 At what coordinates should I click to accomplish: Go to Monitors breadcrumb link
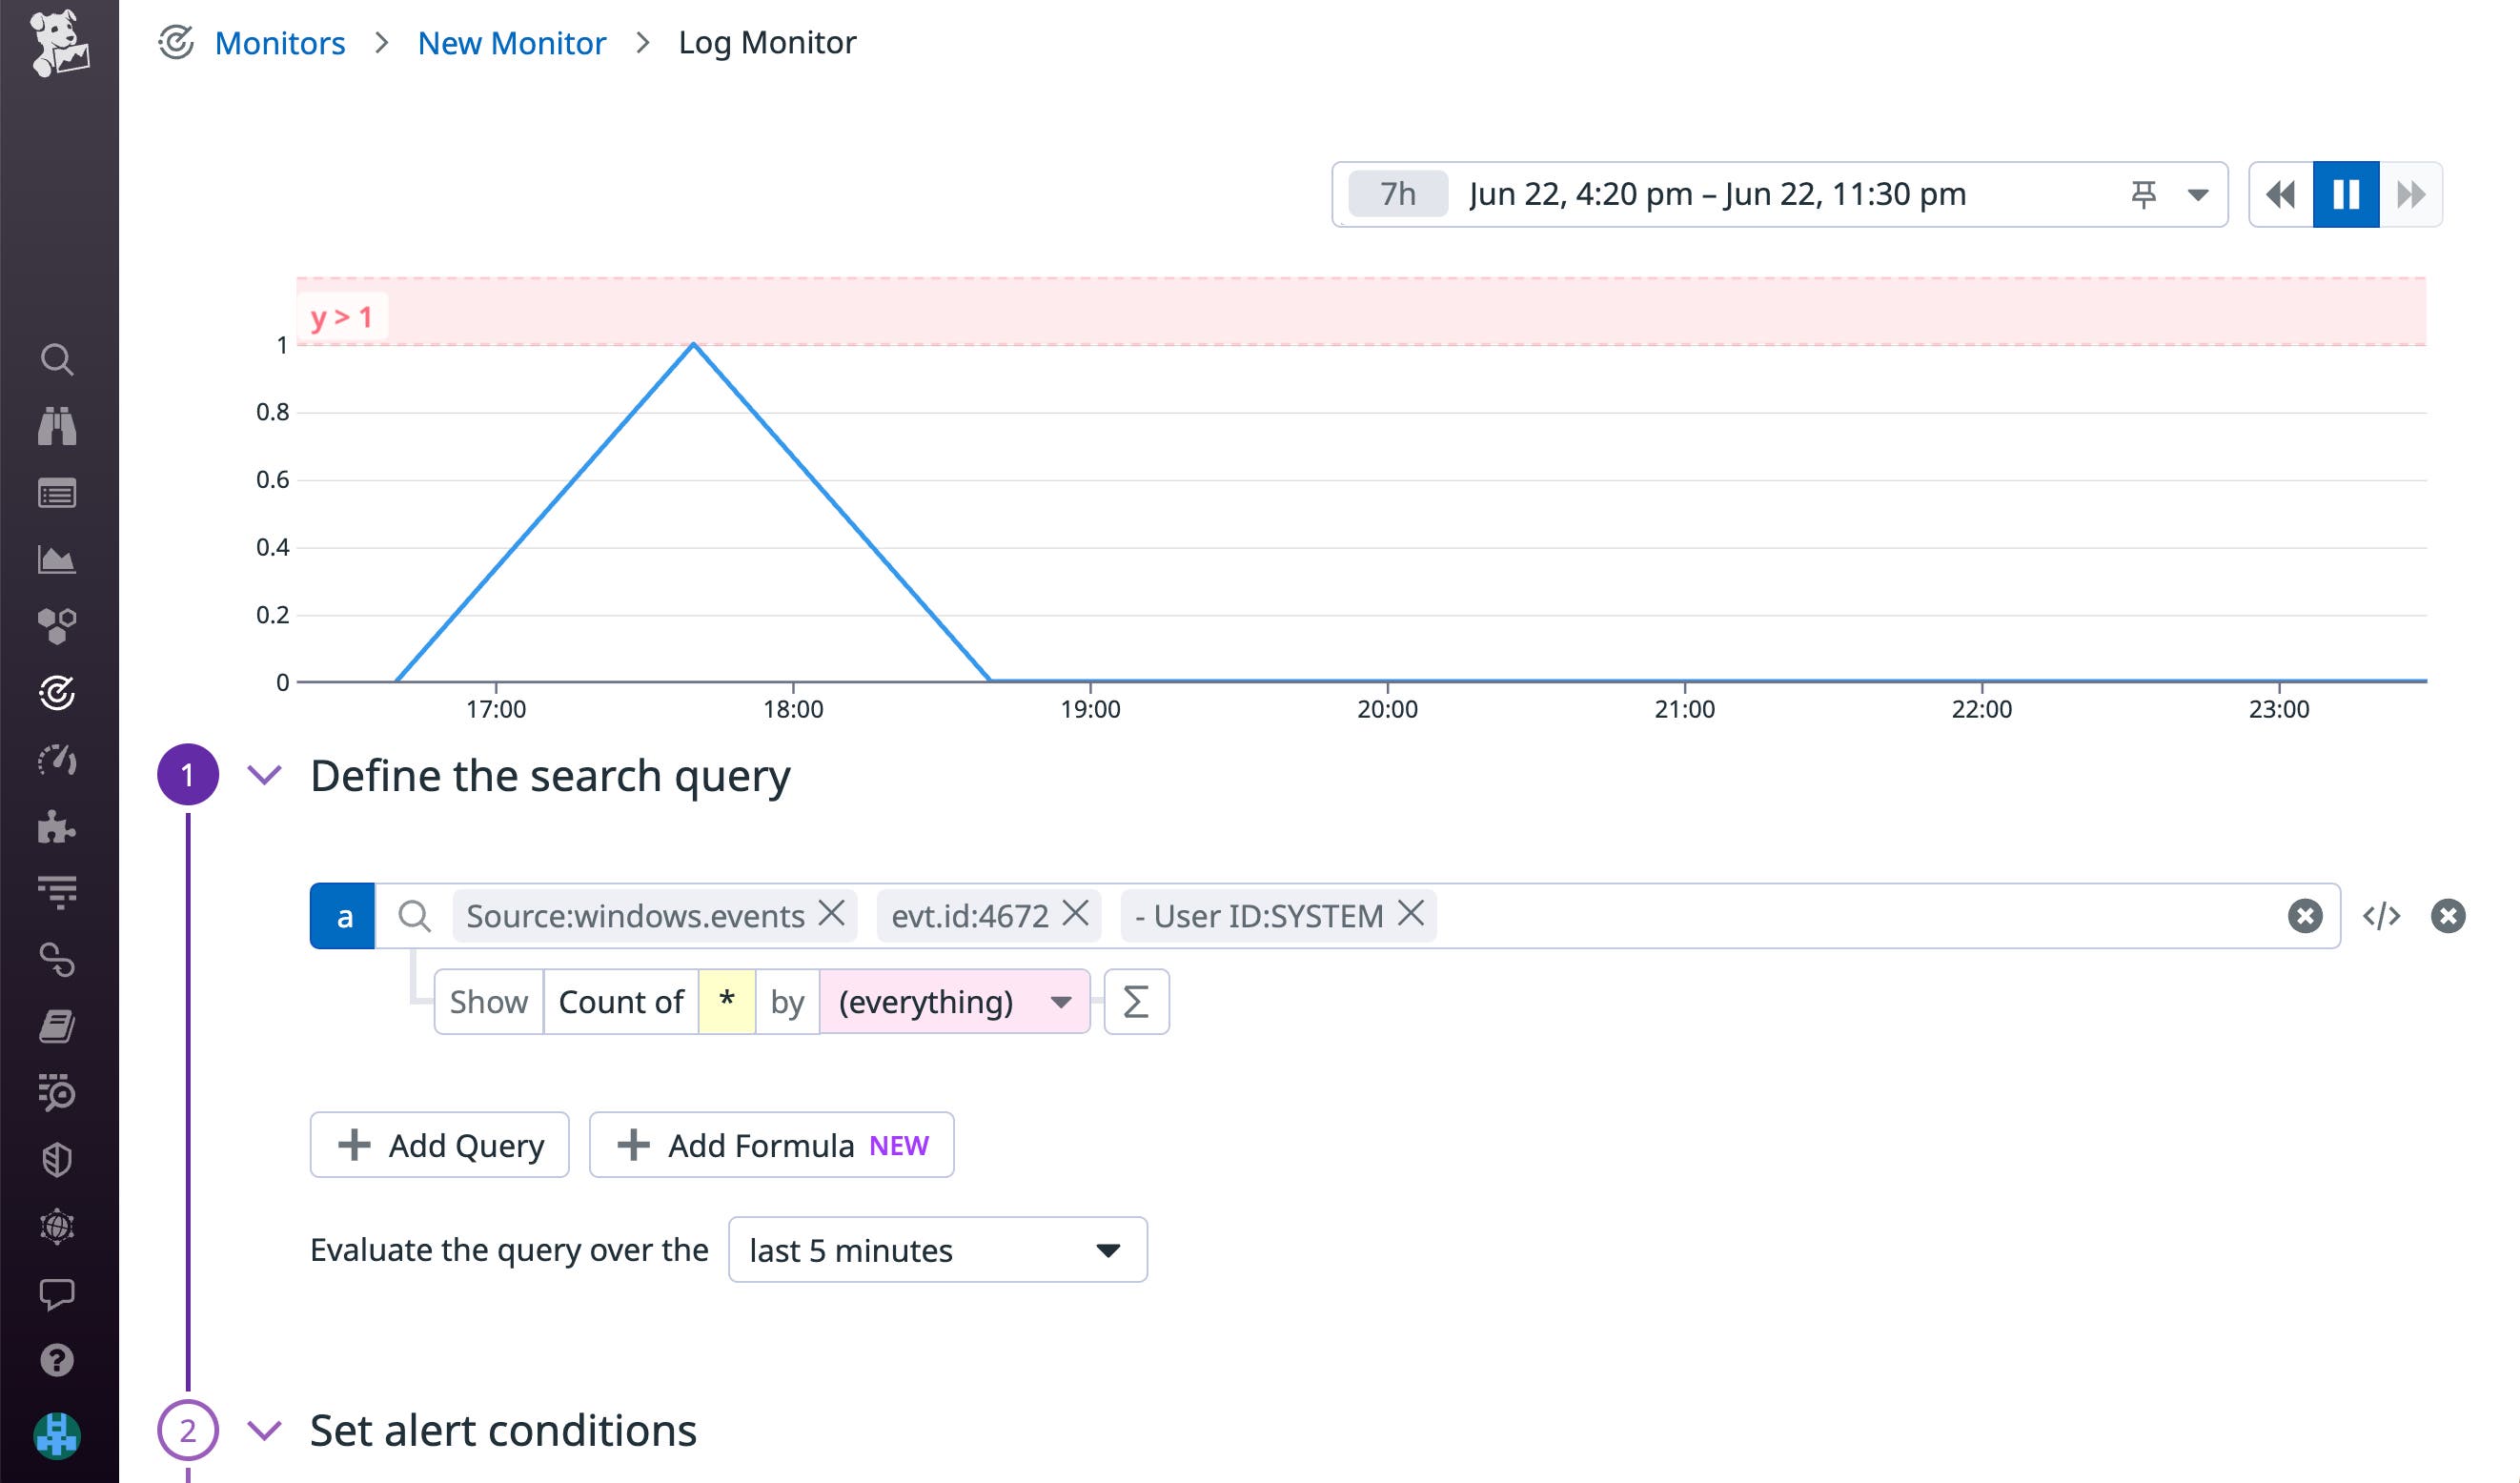click(x=279, y=43)
